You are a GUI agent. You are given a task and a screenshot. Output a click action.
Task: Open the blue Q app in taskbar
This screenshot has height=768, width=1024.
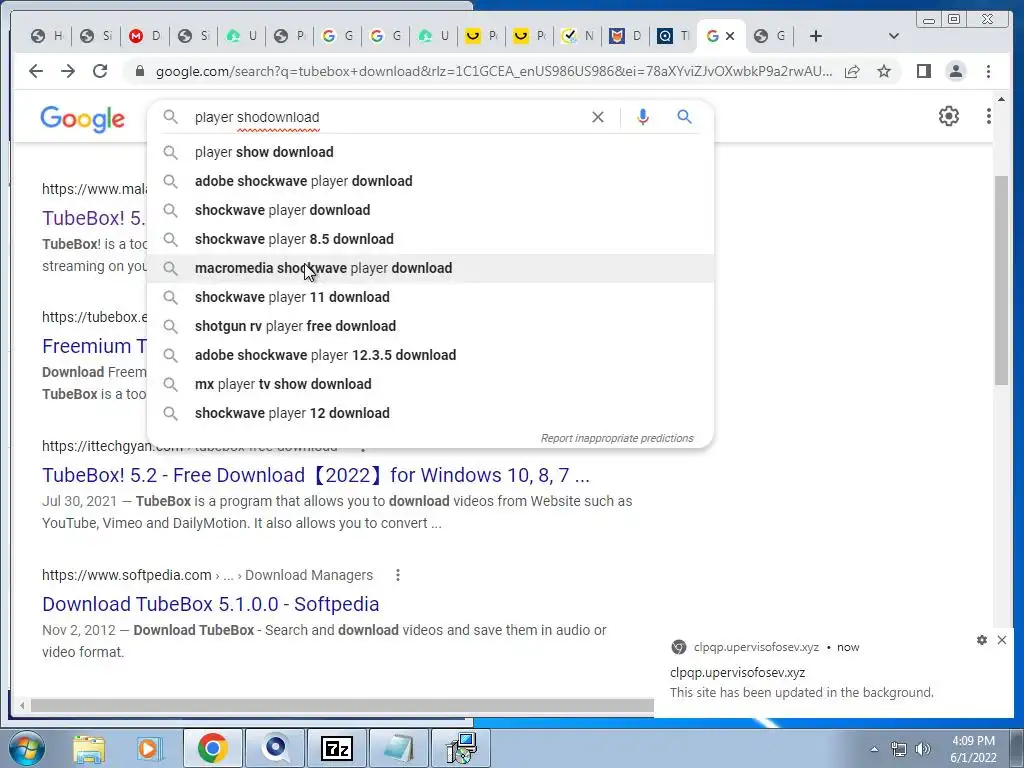click(x=276, y=748)
